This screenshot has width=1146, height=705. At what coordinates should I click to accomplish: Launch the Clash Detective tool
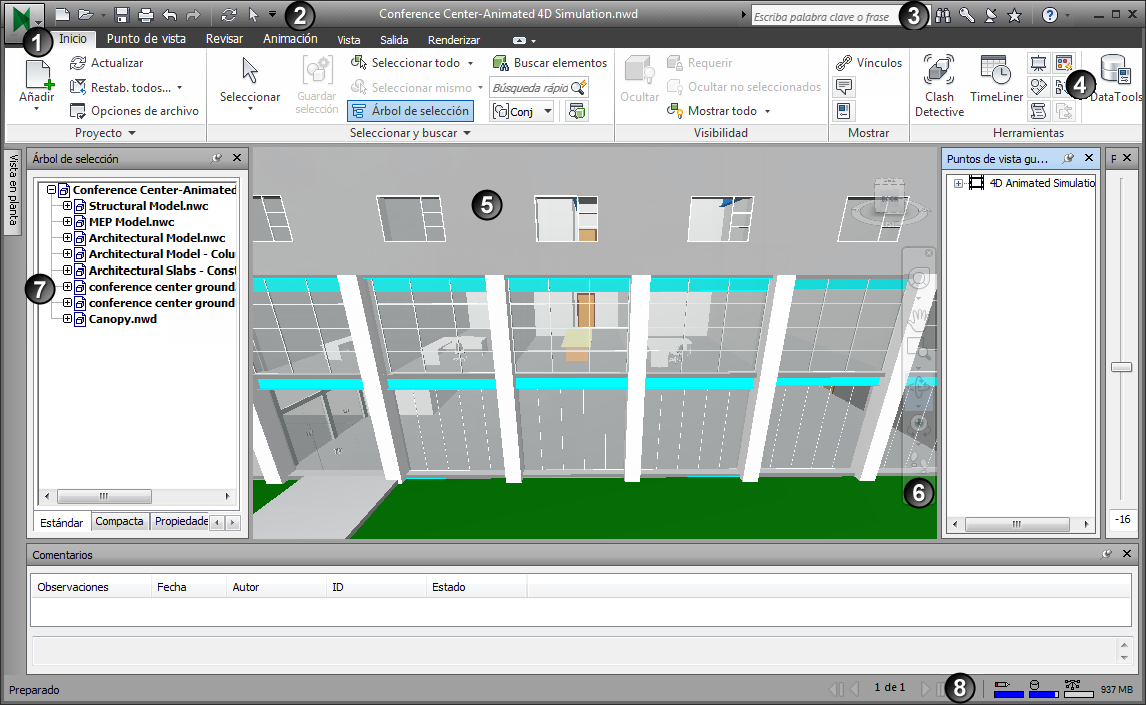click(x=939, y=85)
